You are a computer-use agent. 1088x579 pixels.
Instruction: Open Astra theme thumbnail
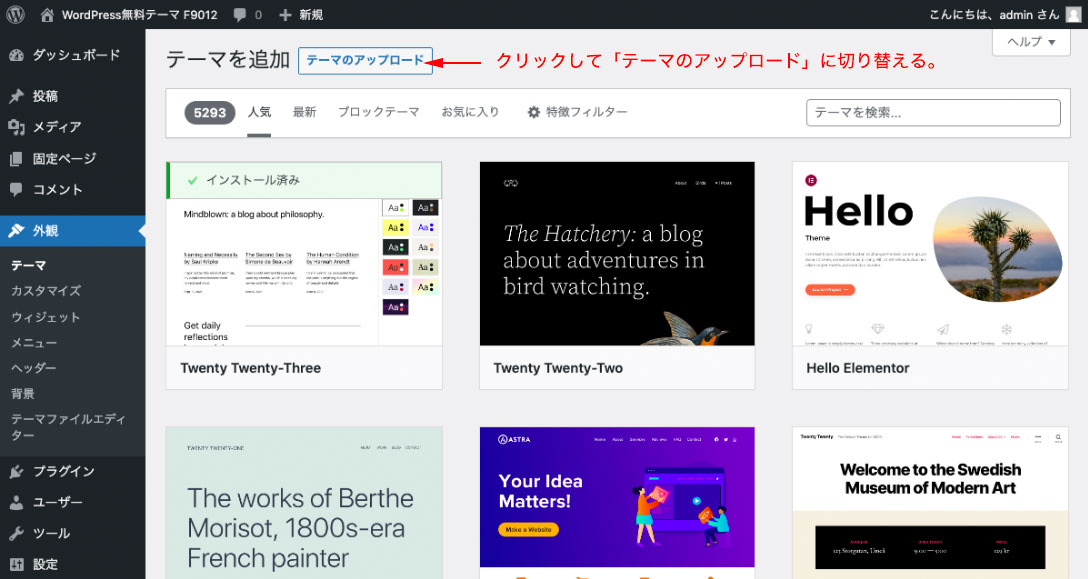[617, 503]
